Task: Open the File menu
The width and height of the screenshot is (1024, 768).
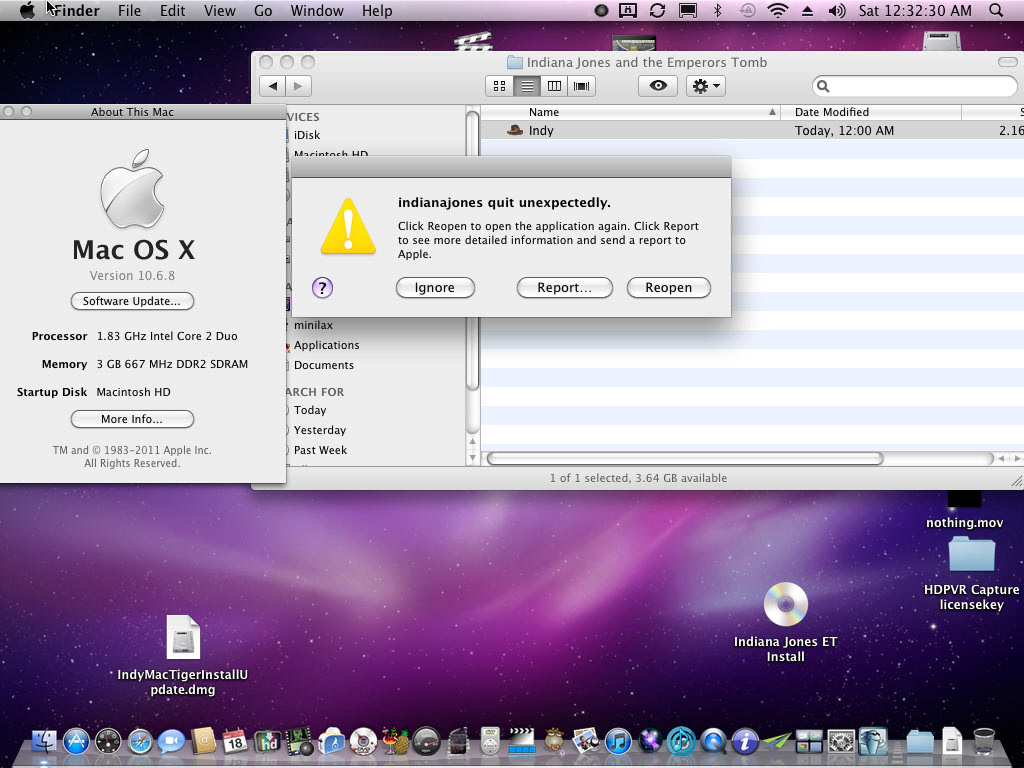Action: point(129,10)
